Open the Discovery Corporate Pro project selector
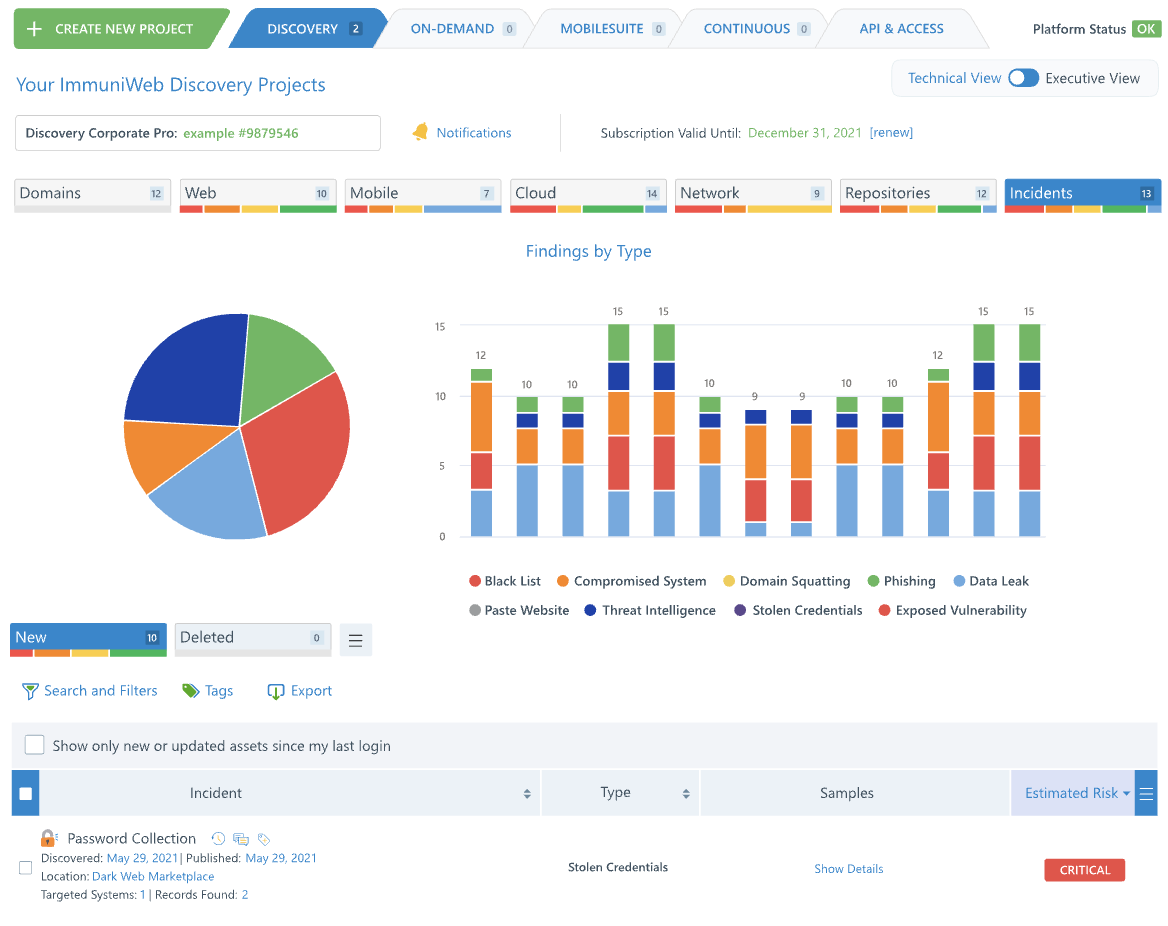 (x=198, y=133)
